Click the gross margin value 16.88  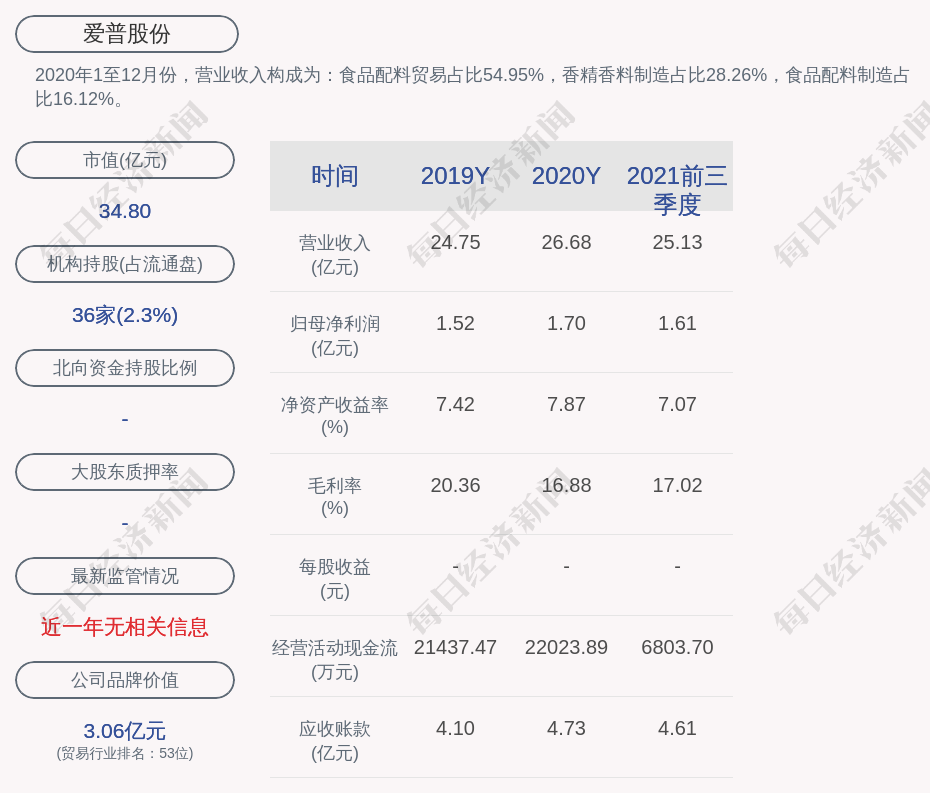(566, 485)
